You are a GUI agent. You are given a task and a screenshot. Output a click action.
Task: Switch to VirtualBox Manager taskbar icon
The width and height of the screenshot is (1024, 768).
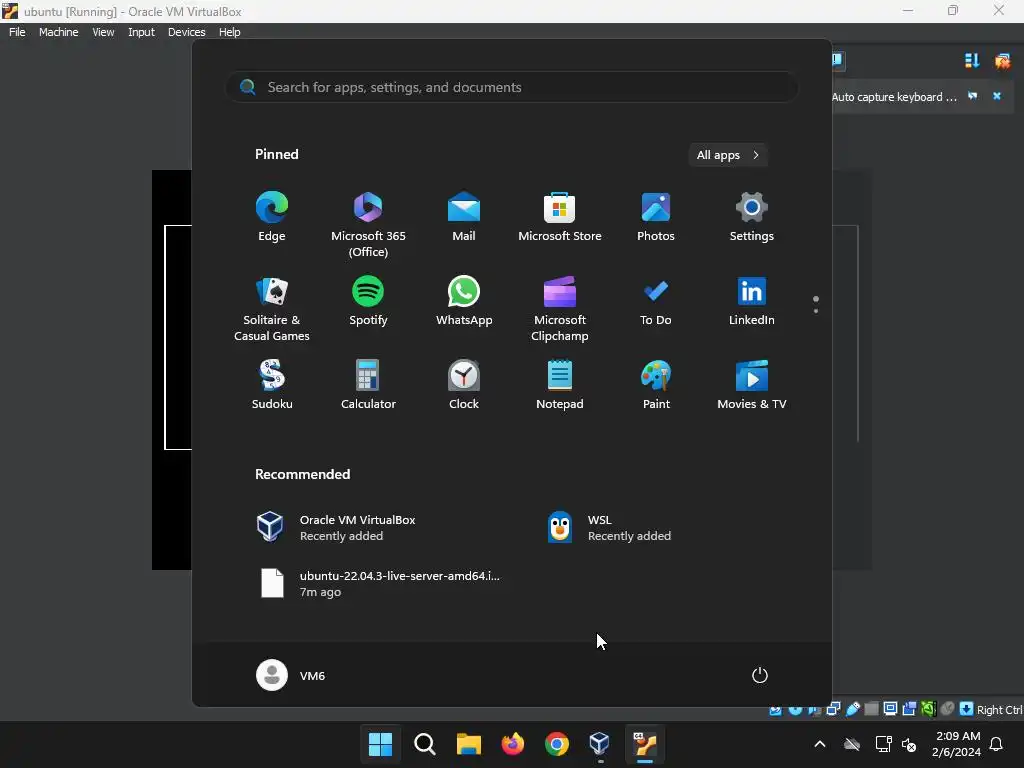600,744
